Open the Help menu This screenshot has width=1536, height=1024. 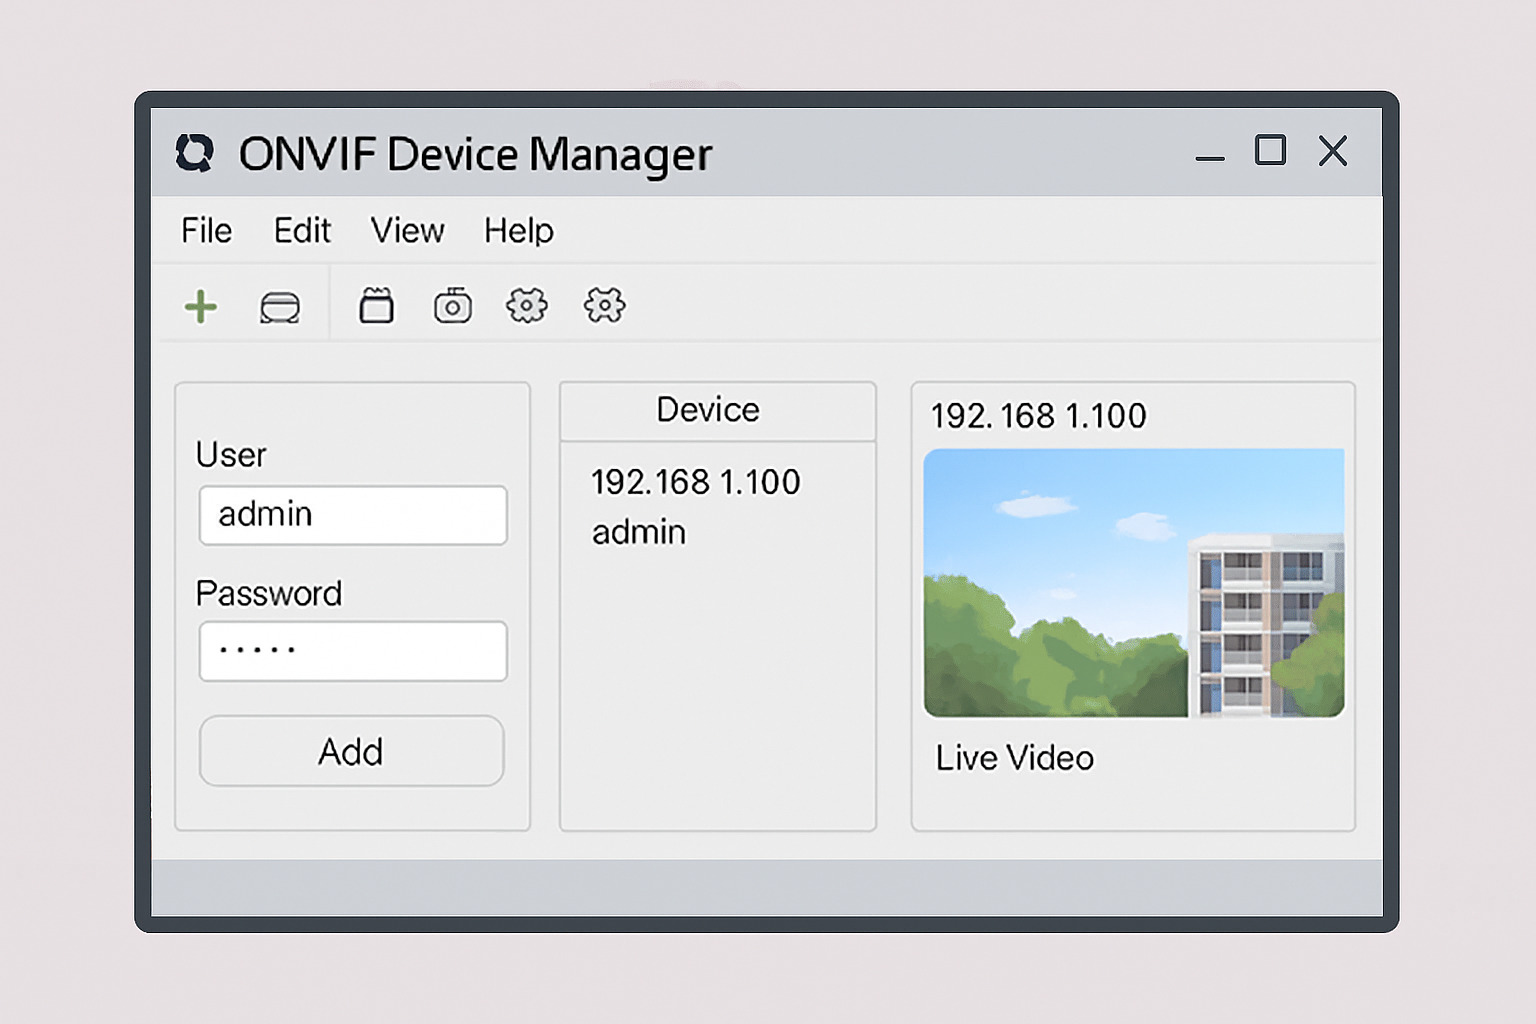click(518, 231)
